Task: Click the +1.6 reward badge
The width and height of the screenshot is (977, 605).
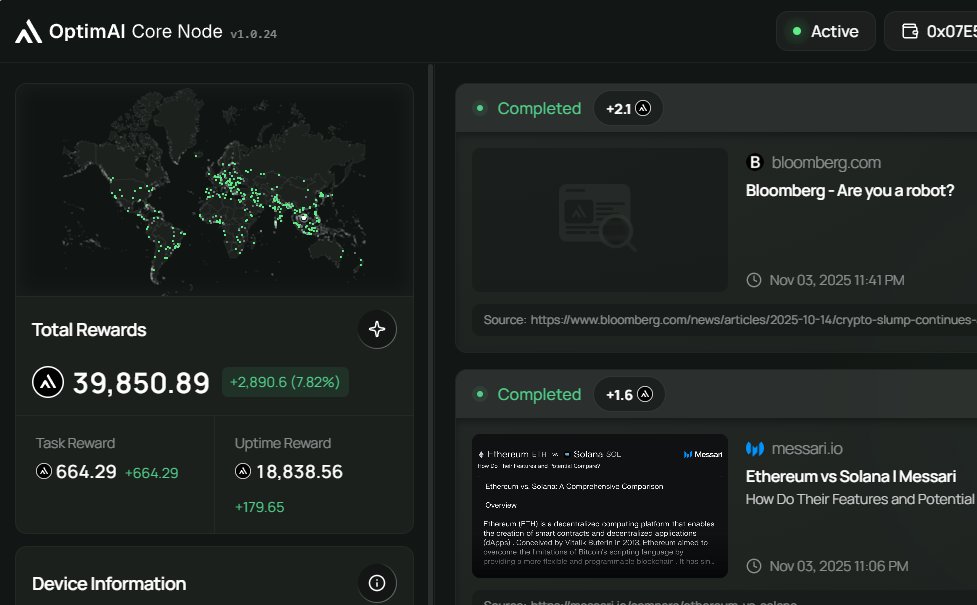Action: (629, 394)
